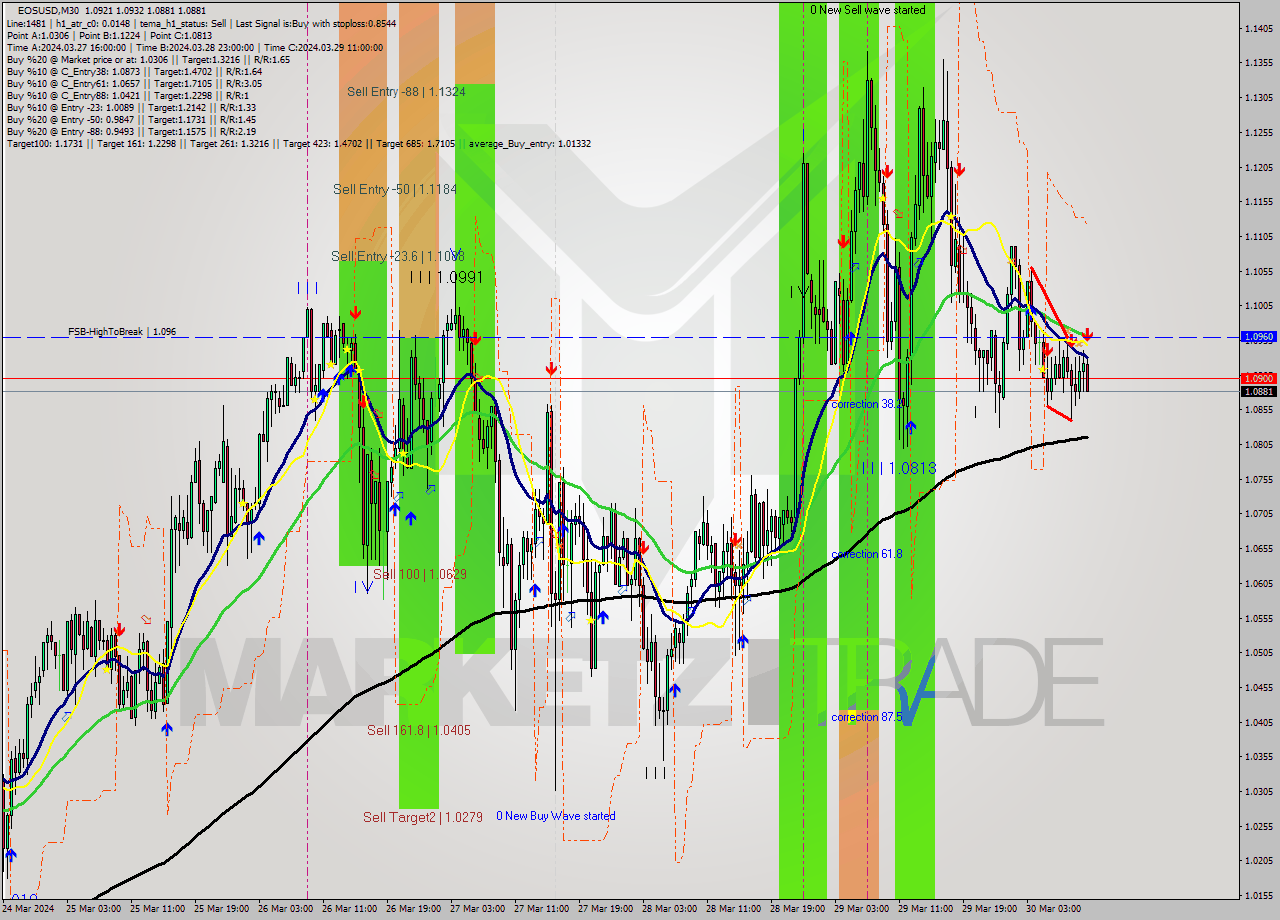Click the '27 Mar 03:00' time axis label

tap(478, 908)
